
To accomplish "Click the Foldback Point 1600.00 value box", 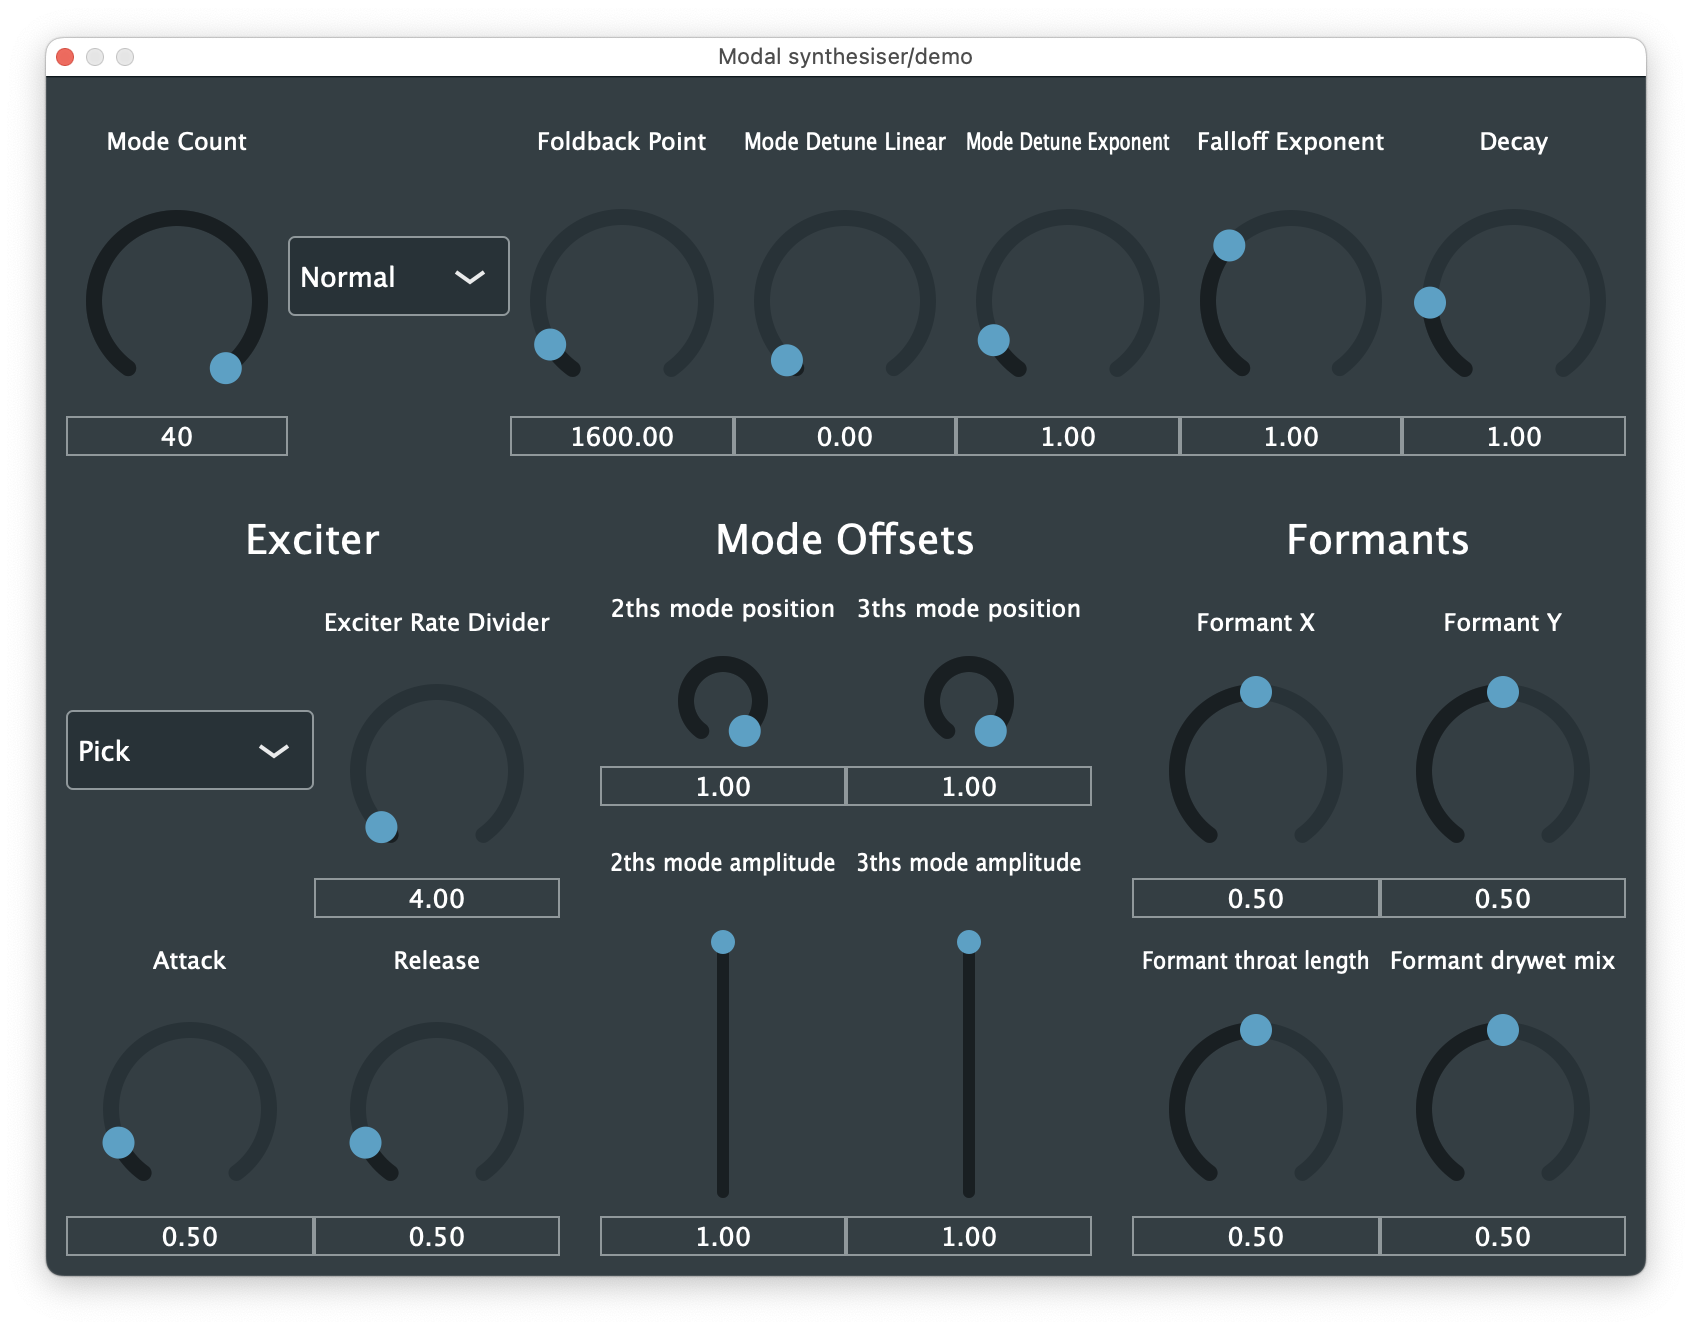I will click(x=622, y=437).
